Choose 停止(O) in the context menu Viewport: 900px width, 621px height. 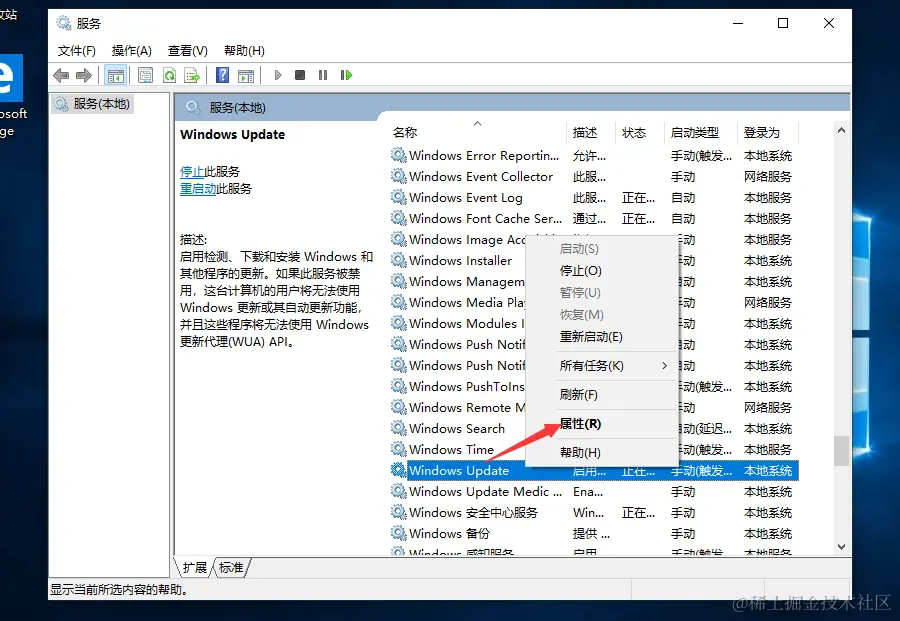pos(602,271)
